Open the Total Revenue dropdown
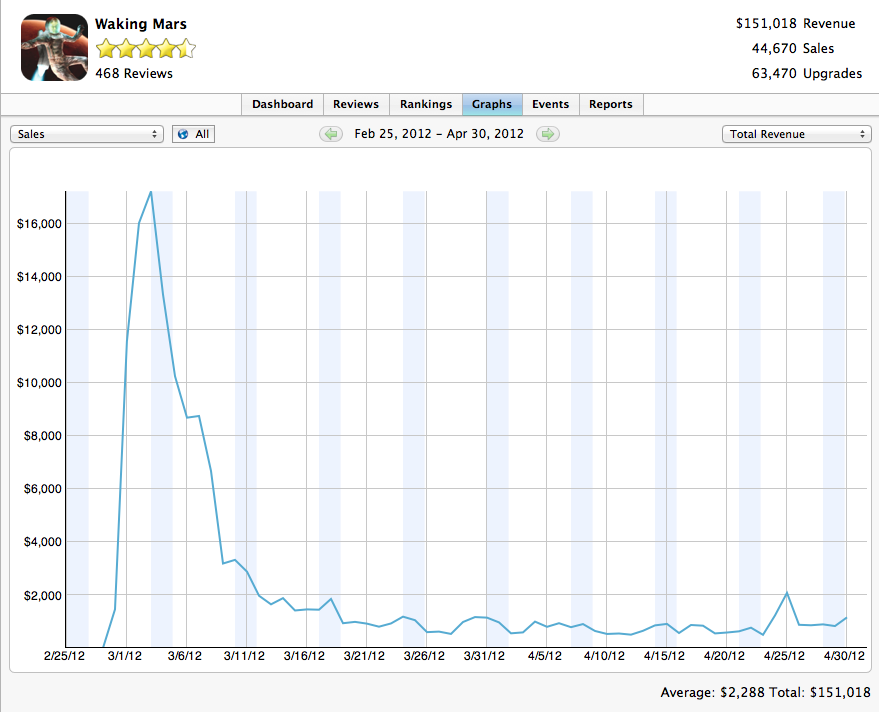Screen dimensions: 879x712 [797, 134]
